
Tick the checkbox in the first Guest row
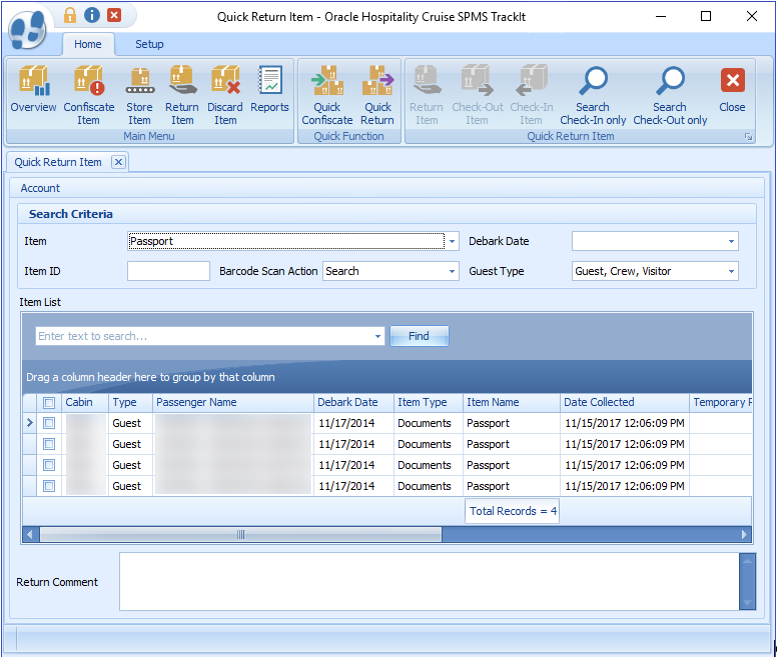pos(49,423)
